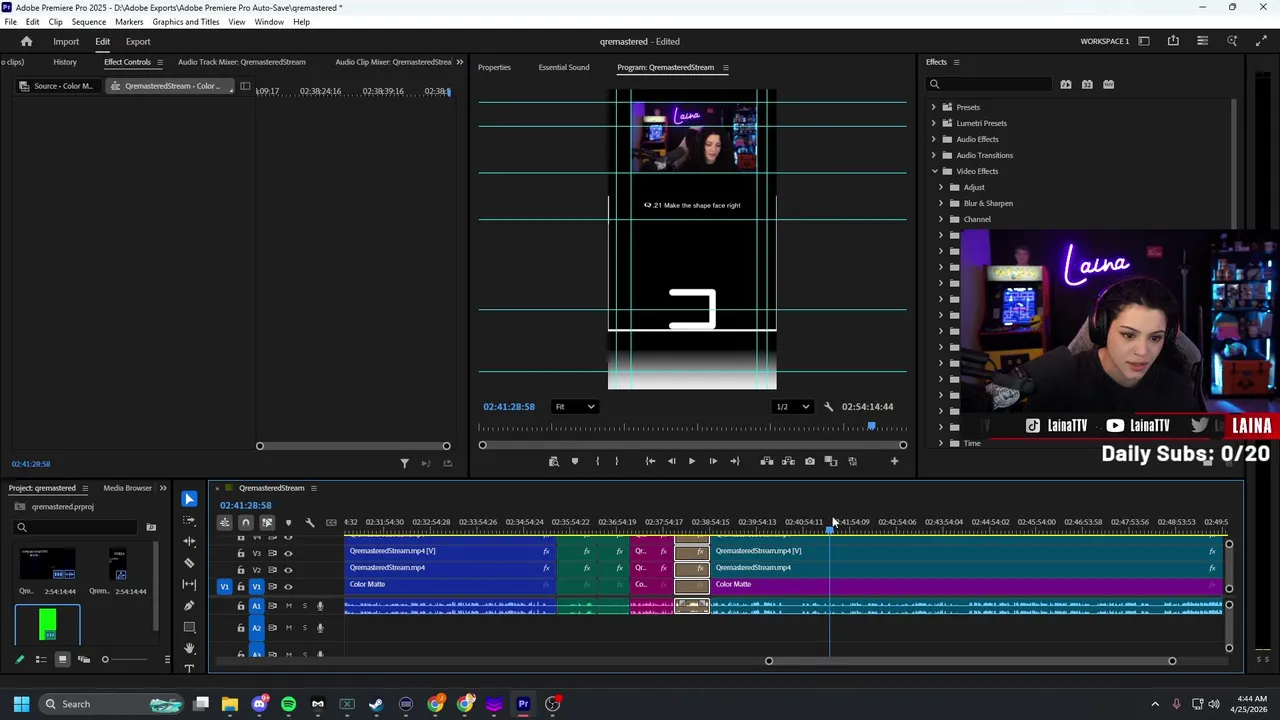
Task: Filter Accelerated Effects in Effects panel
Action: click(x=1066, y=84)
